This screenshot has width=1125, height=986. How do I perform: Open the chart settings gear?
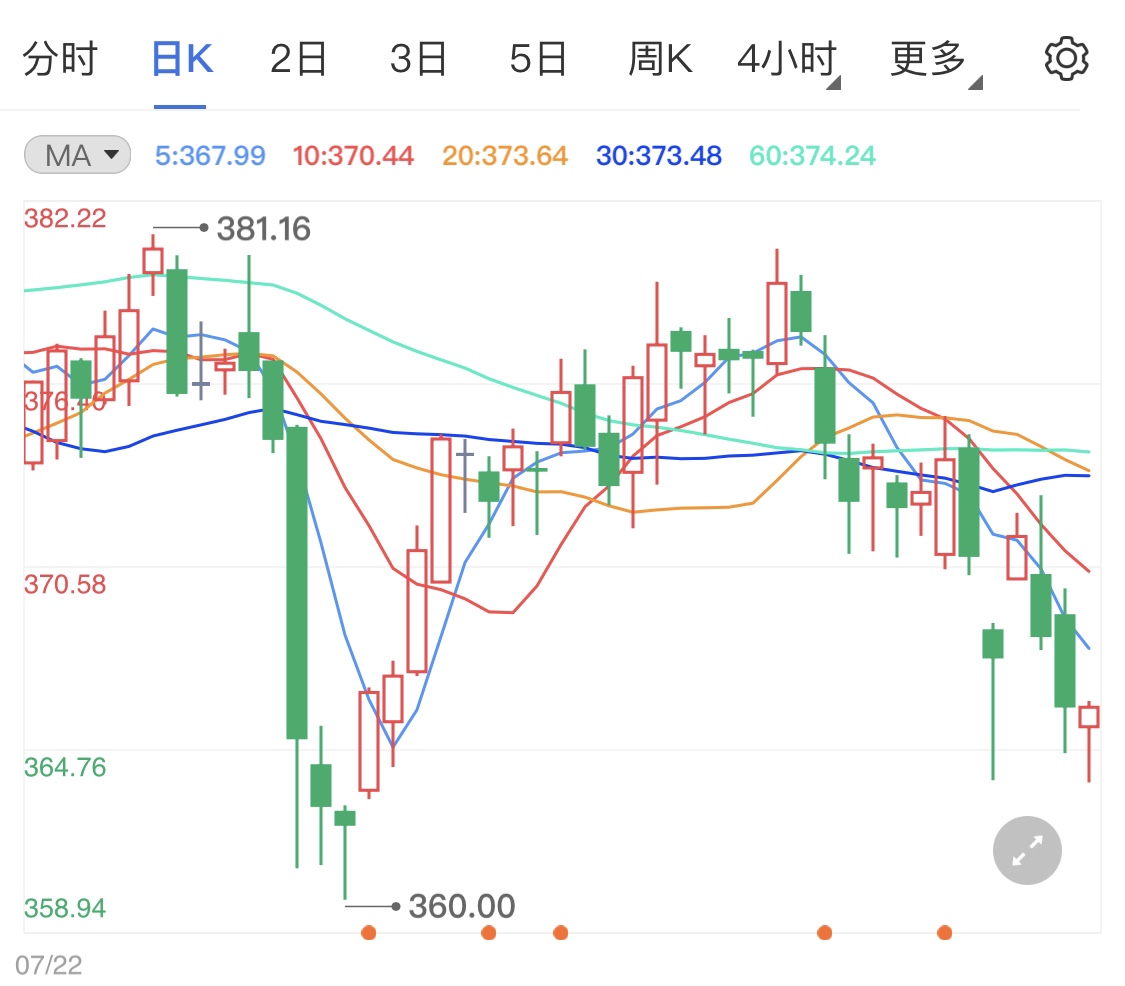(1066, 59)
